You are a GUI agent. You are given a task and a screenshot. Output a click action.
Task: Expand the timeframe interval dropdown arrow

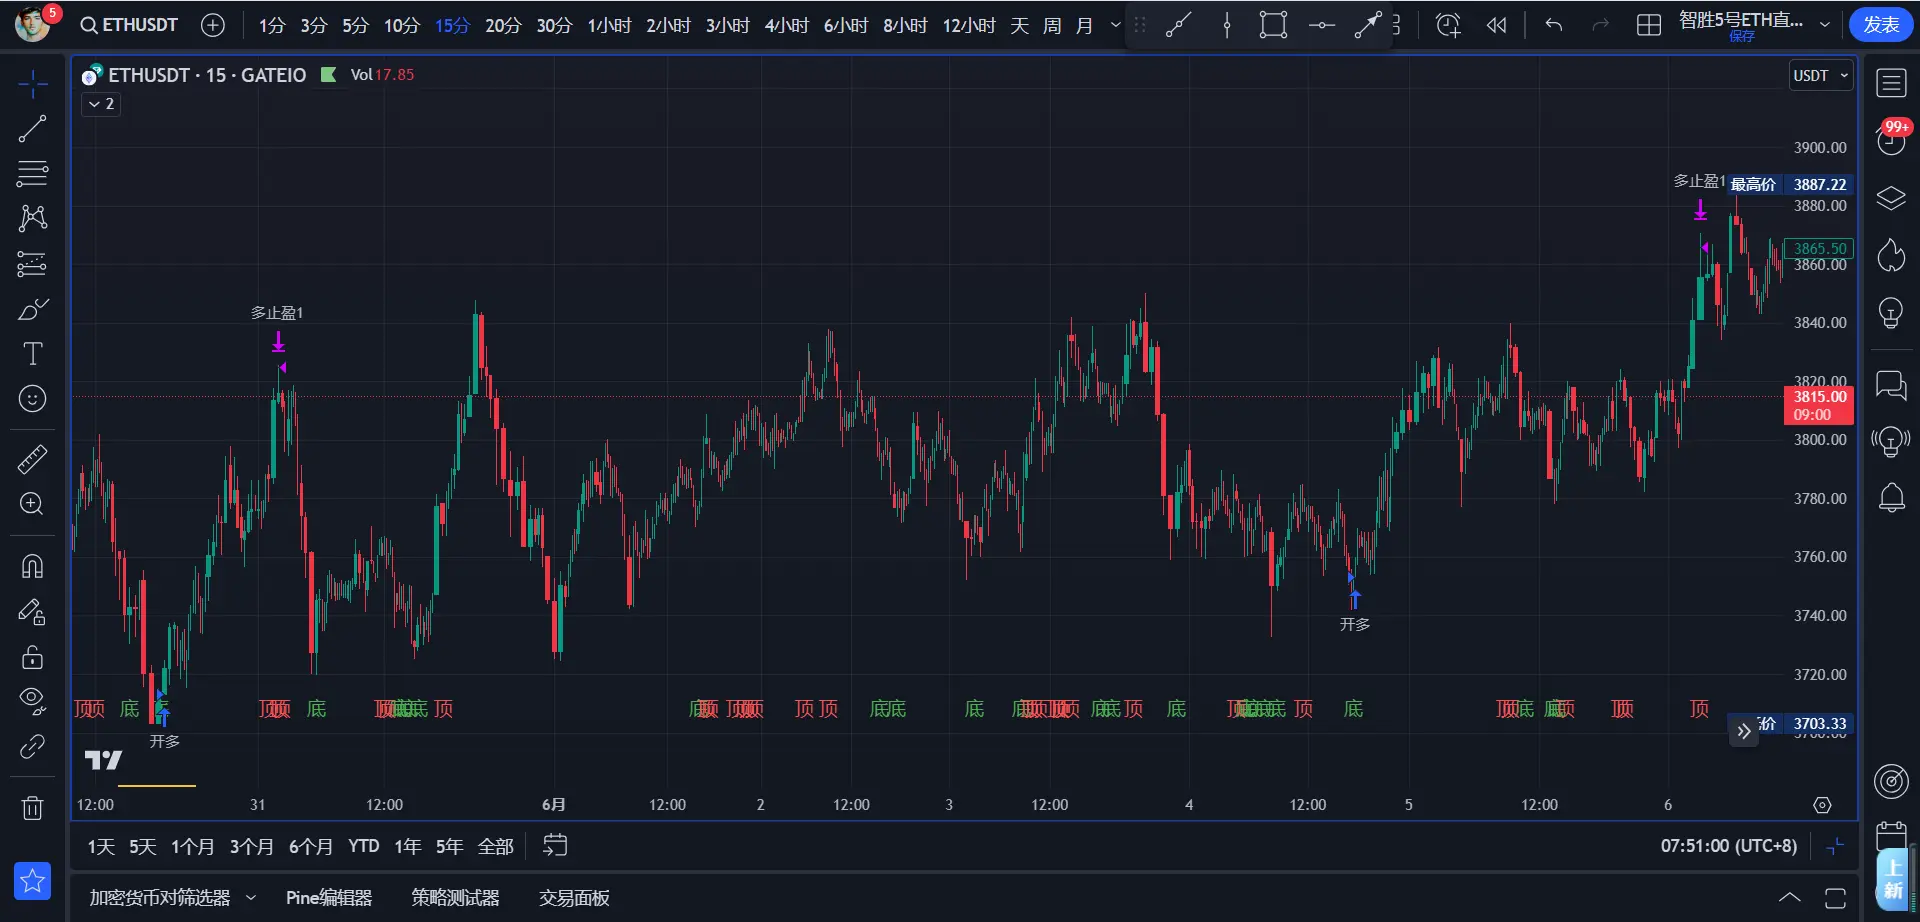[x=1115, y=25]
